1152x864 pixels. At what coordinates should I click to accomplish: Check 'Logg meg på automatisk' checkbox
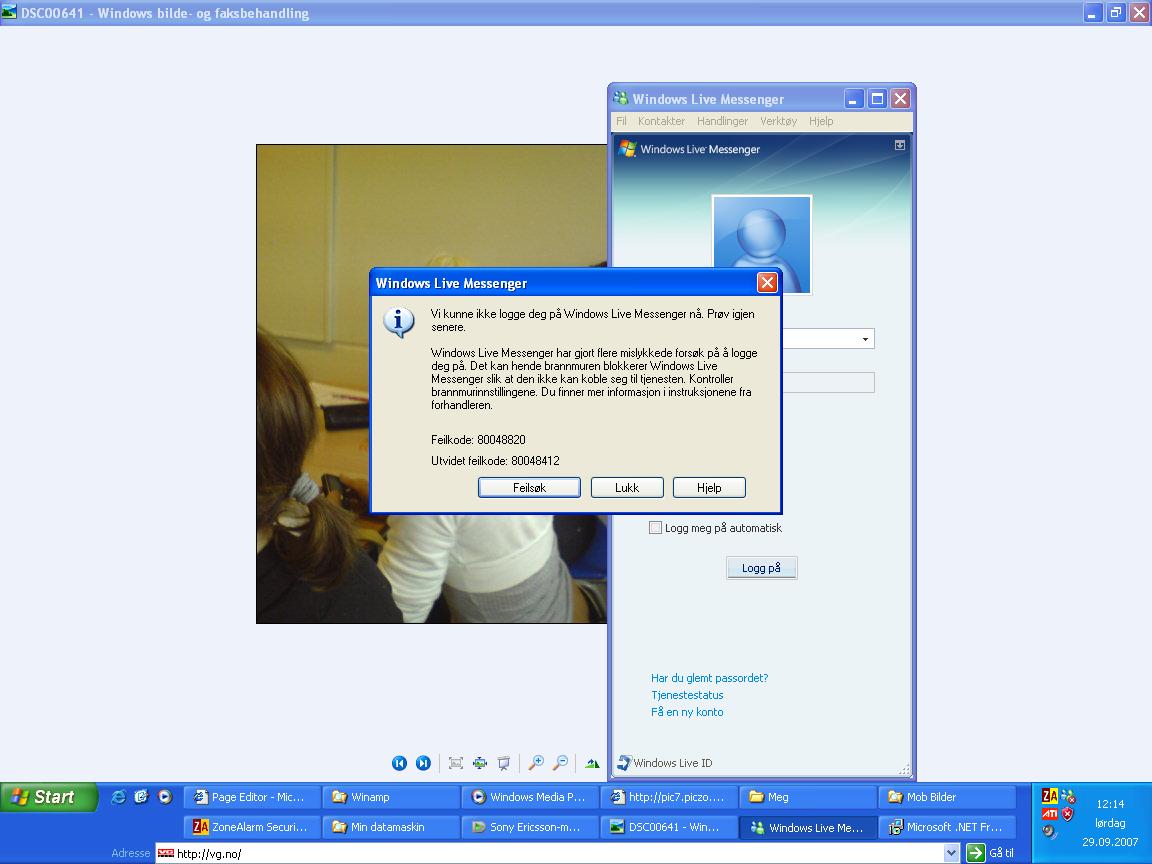655,528
